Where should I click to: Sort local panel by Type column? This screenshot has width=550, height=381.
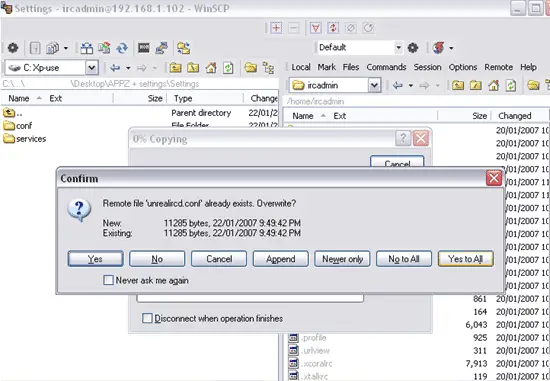[205, 99]
